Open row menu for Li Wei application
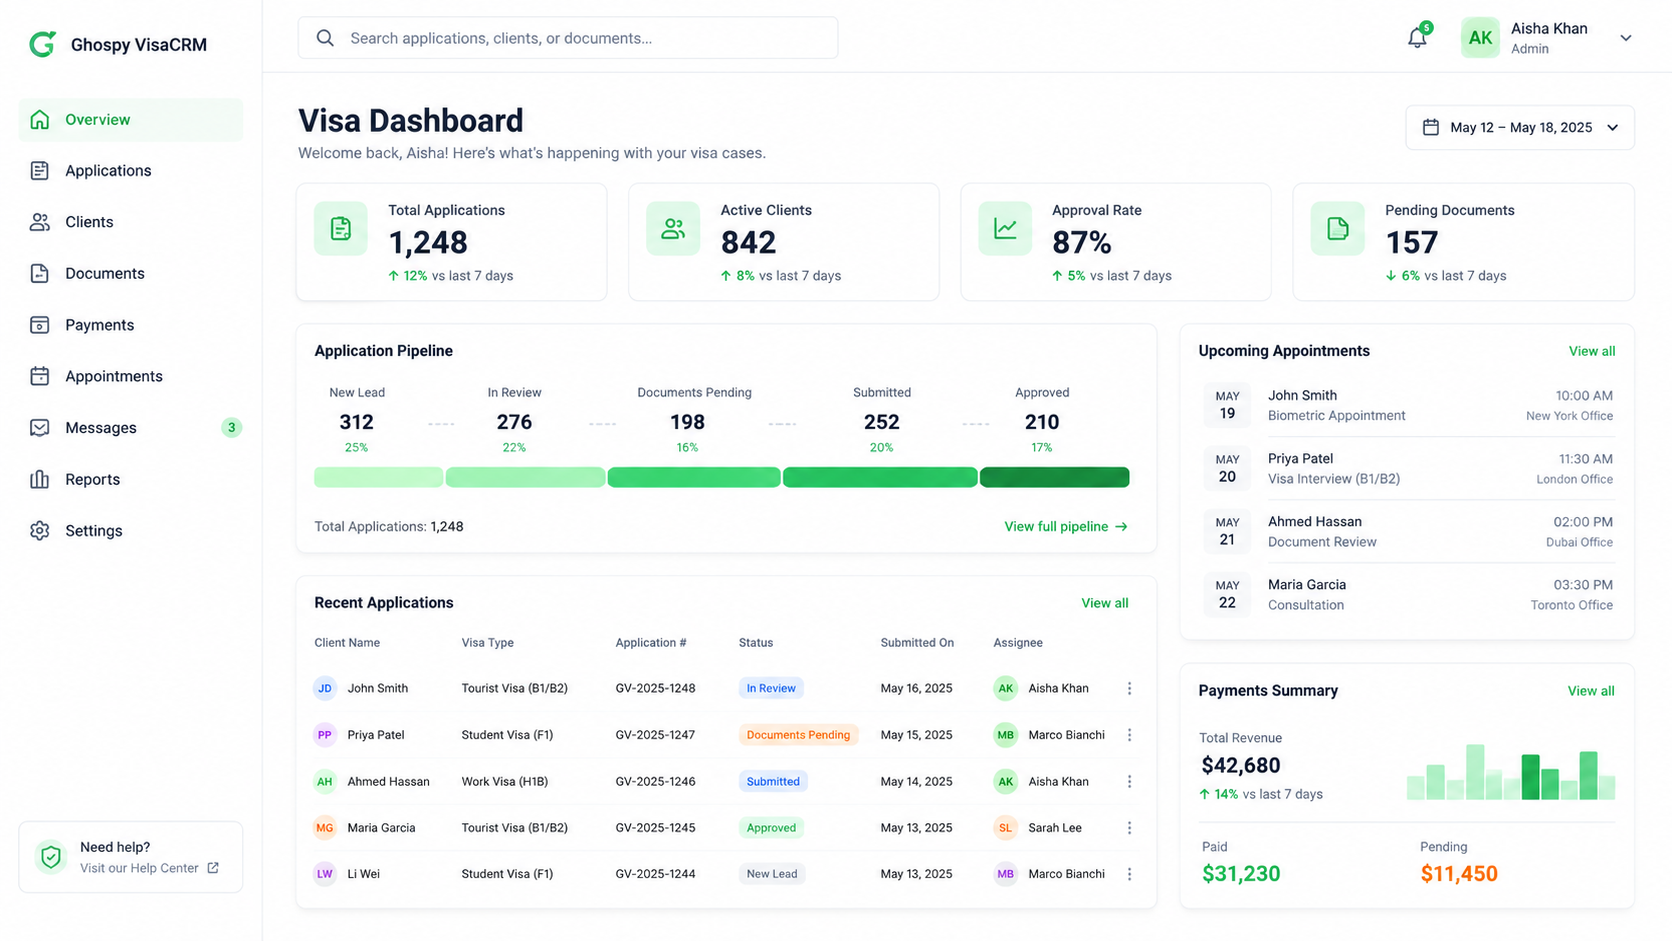This screenshot has width=1672, height=941. [x=1130, y=874]
